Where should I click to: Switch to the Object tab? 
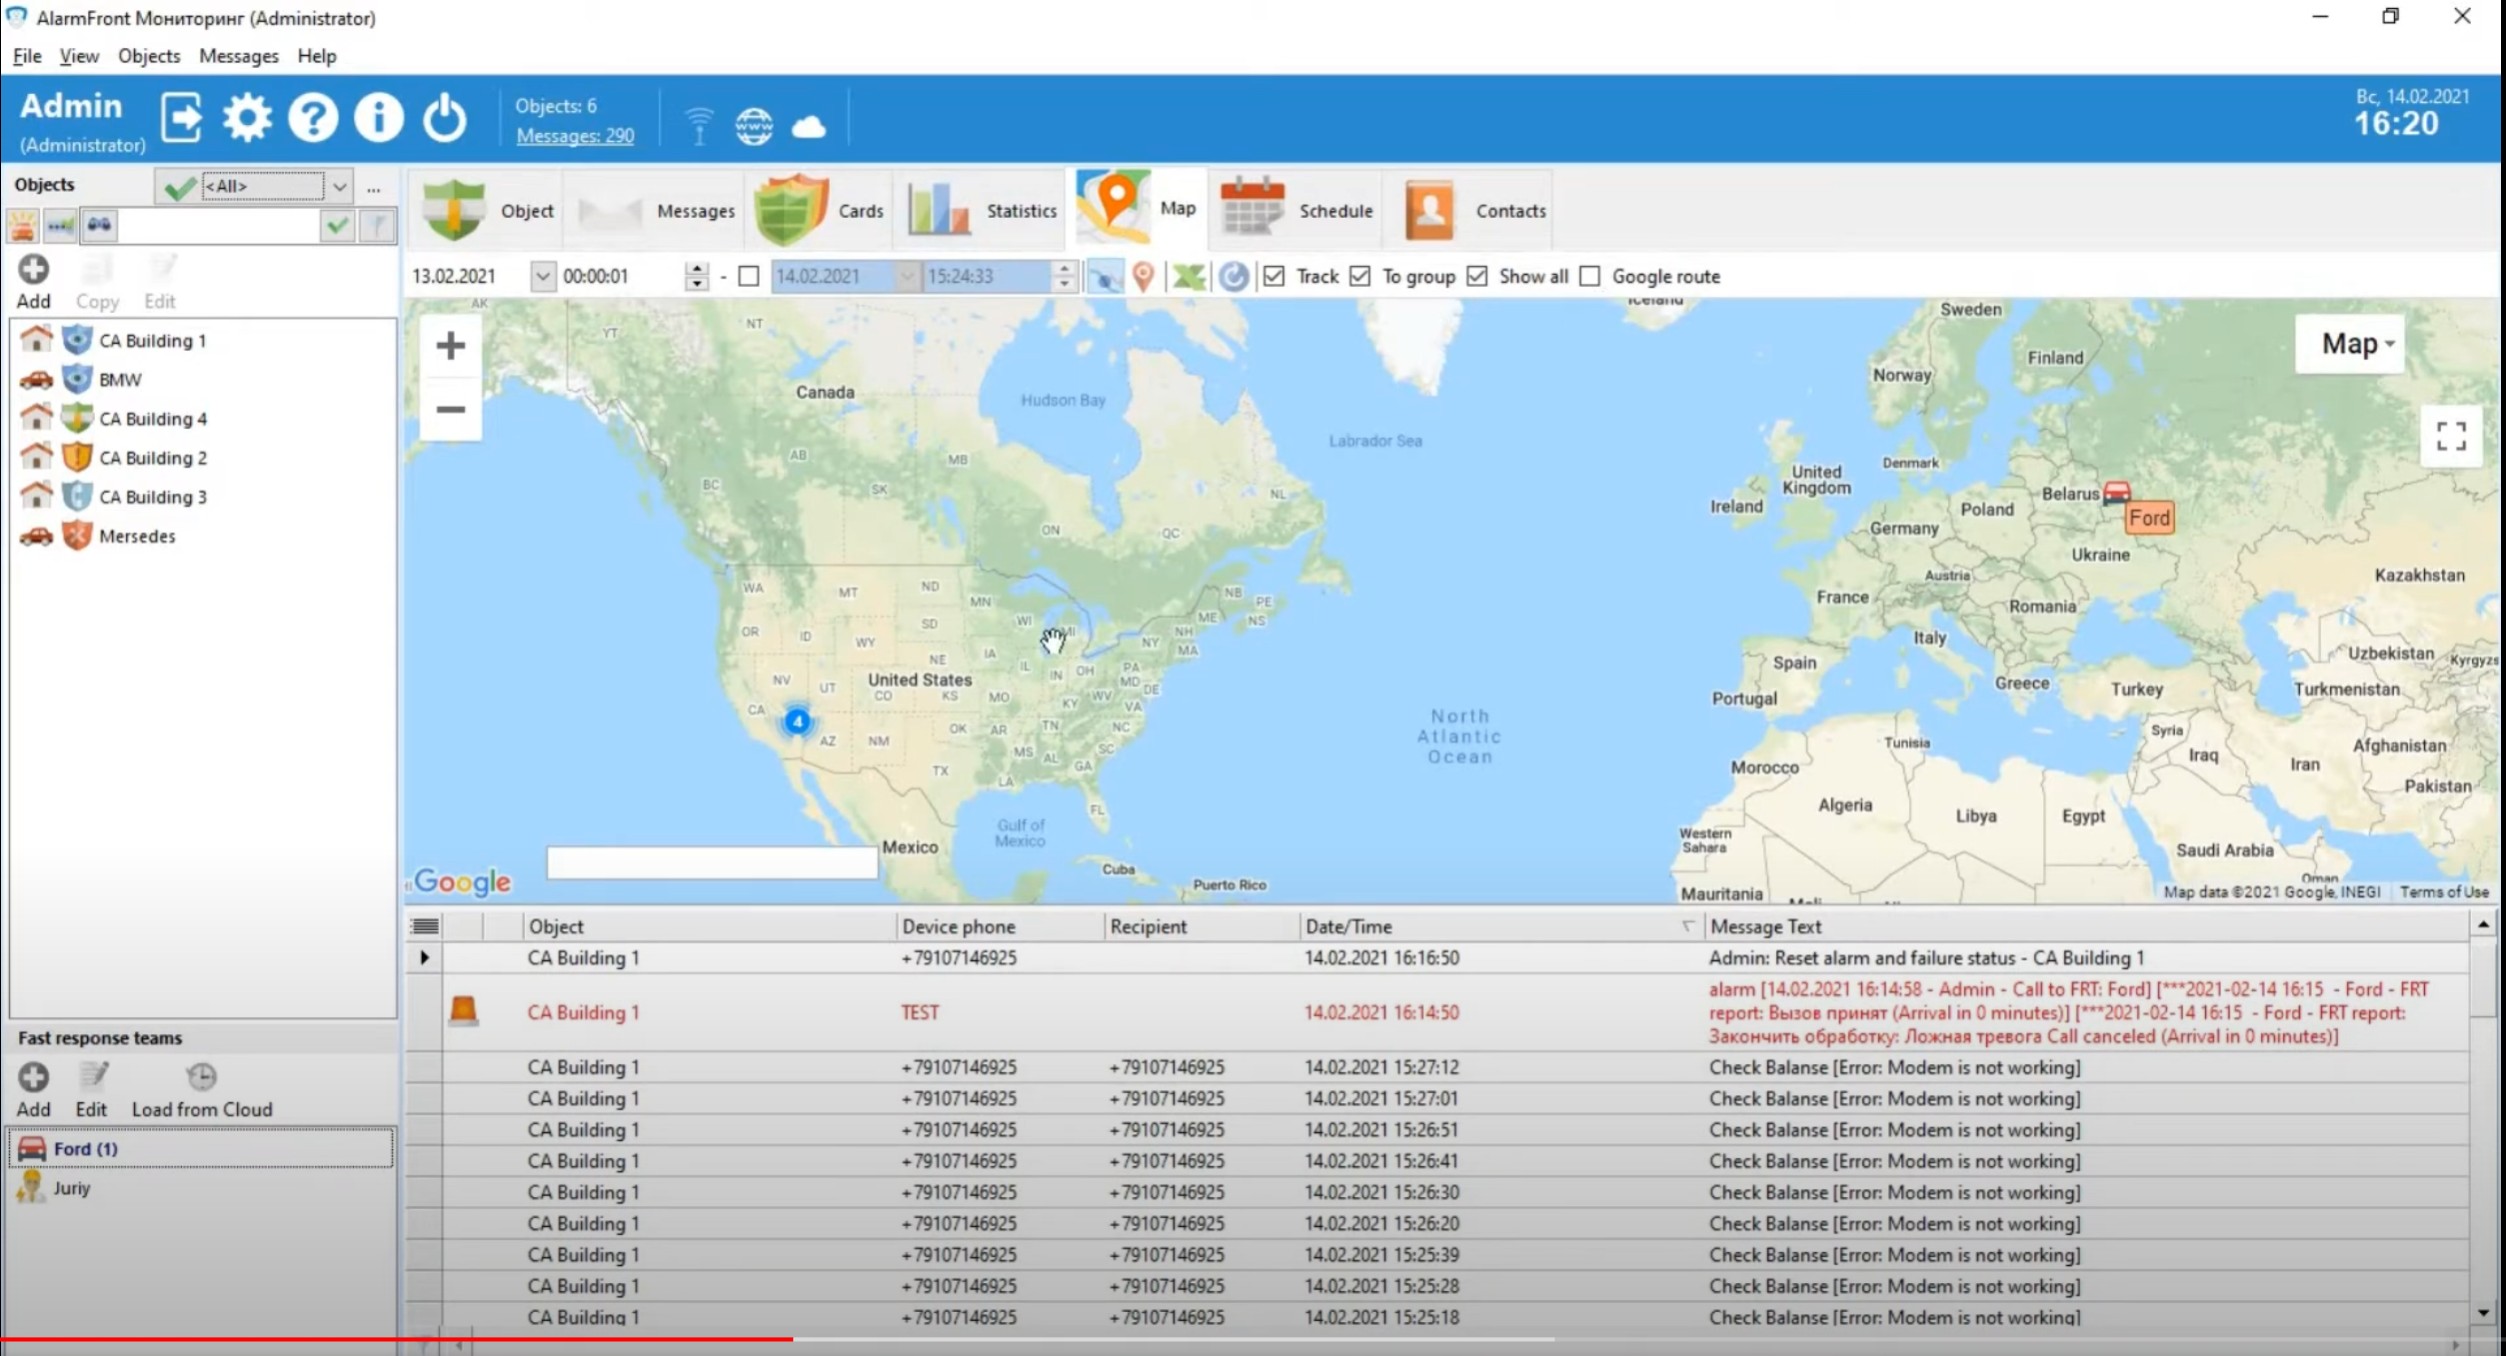[487, 210]
